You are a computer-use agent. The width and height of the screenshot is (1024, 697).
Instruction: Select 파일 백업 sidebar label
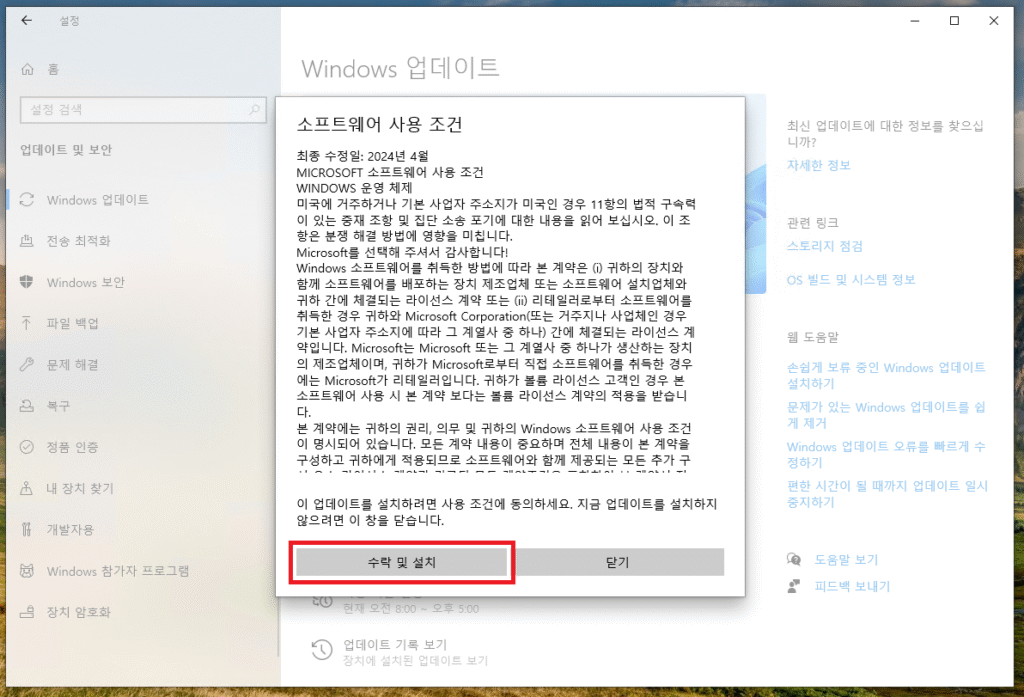click(72, 323)
